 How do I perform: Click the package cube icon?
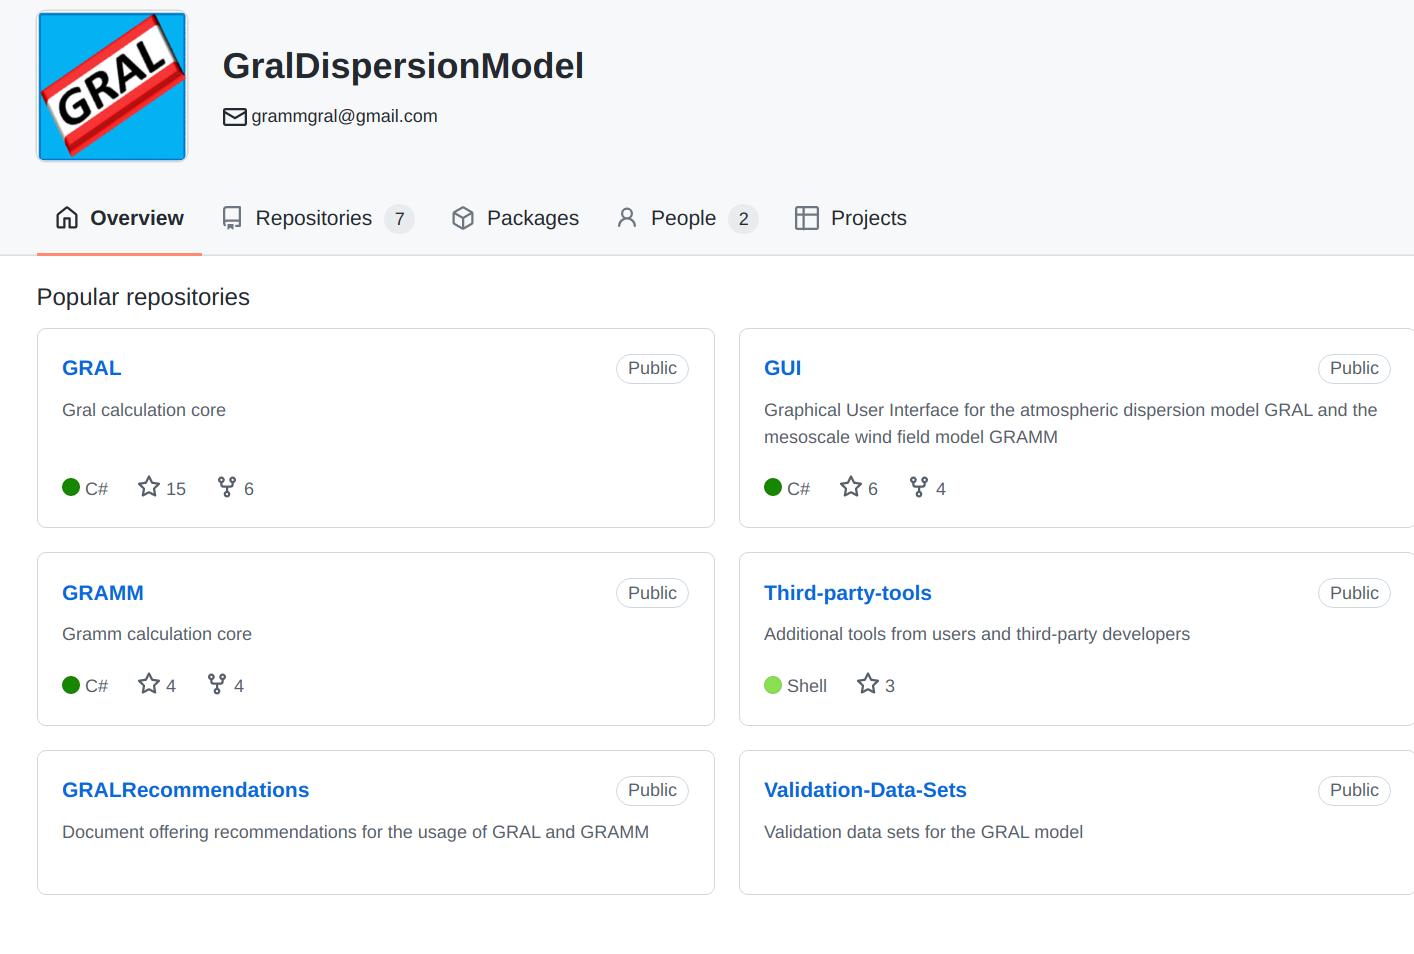click(x=463, y=218)
